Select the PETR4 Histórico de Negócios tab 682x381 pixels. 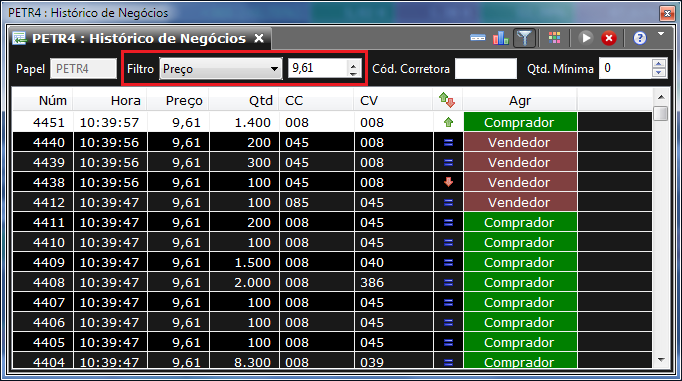pos(138,38)
